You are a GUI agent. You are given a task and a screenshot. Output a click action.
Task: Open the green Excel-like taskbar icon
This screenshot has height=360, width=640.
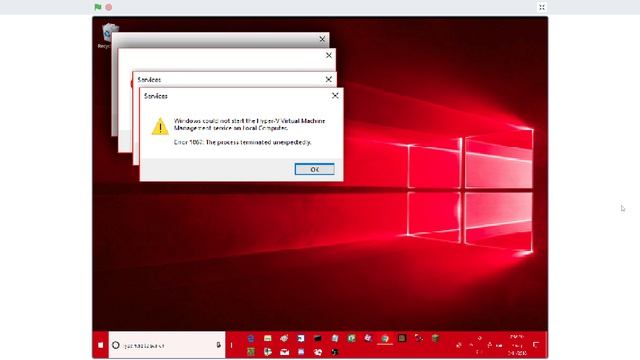click(x=351, y=338)
